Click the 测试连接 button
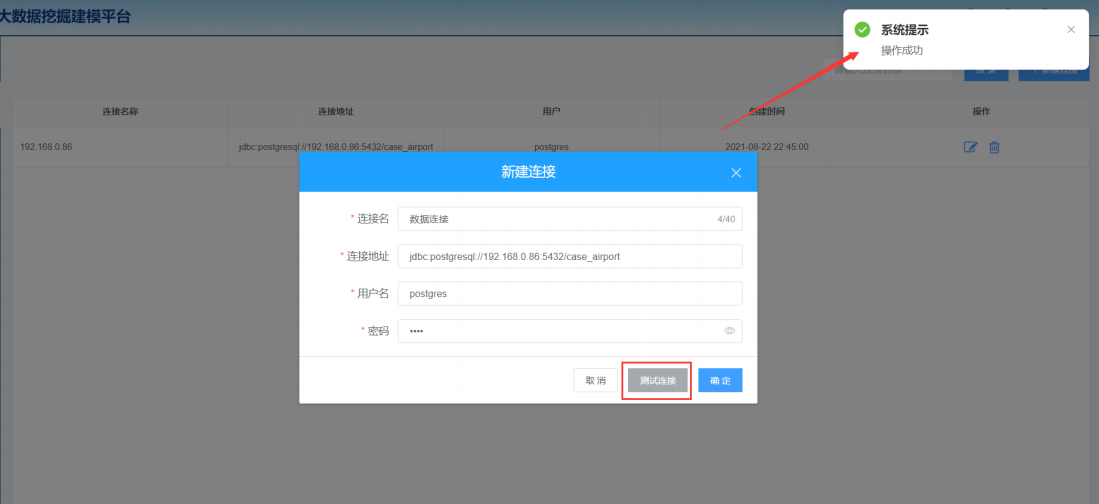This screenshot has width=1099, height=504. [657, 381]
